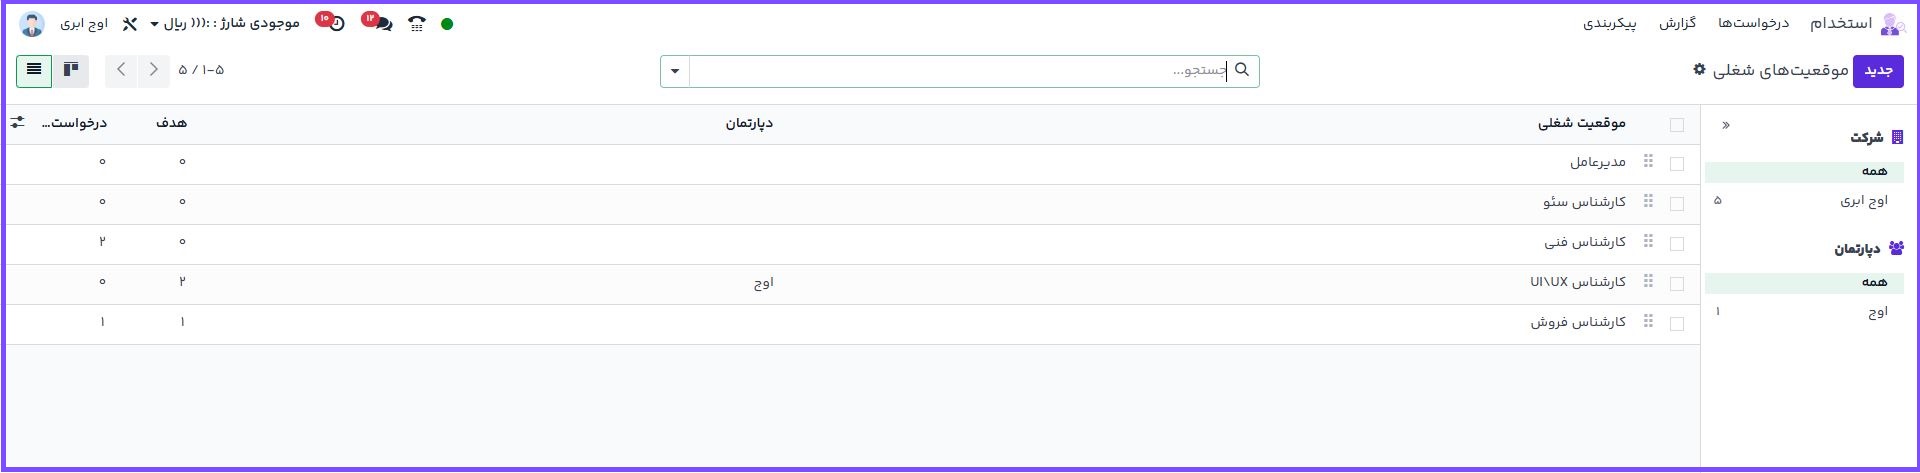The height and width of the screenshot is (473, 1920).
Task: Click the gear icon beside موقعیت‌های شغلی
Action: click(1699, 70)
